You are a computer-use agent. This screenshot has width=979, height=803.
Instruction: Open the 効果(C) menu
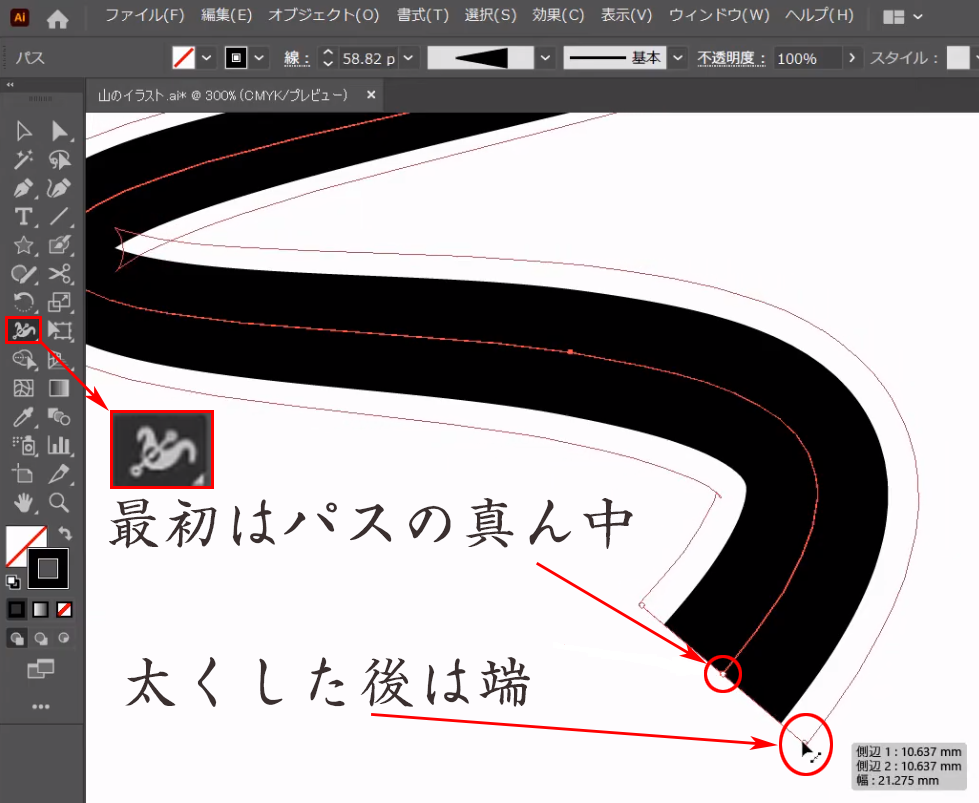558,16
